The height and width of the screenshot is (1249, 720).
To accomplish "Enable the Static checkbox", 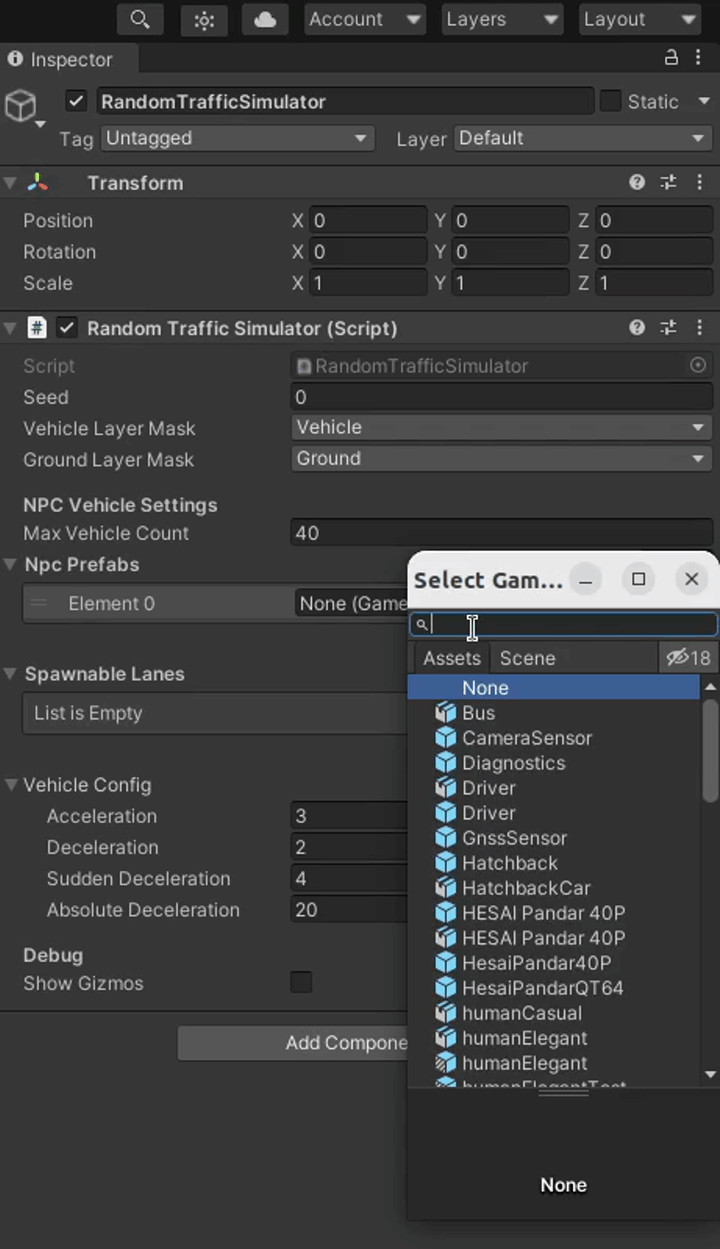I will (x=610, y=101).
